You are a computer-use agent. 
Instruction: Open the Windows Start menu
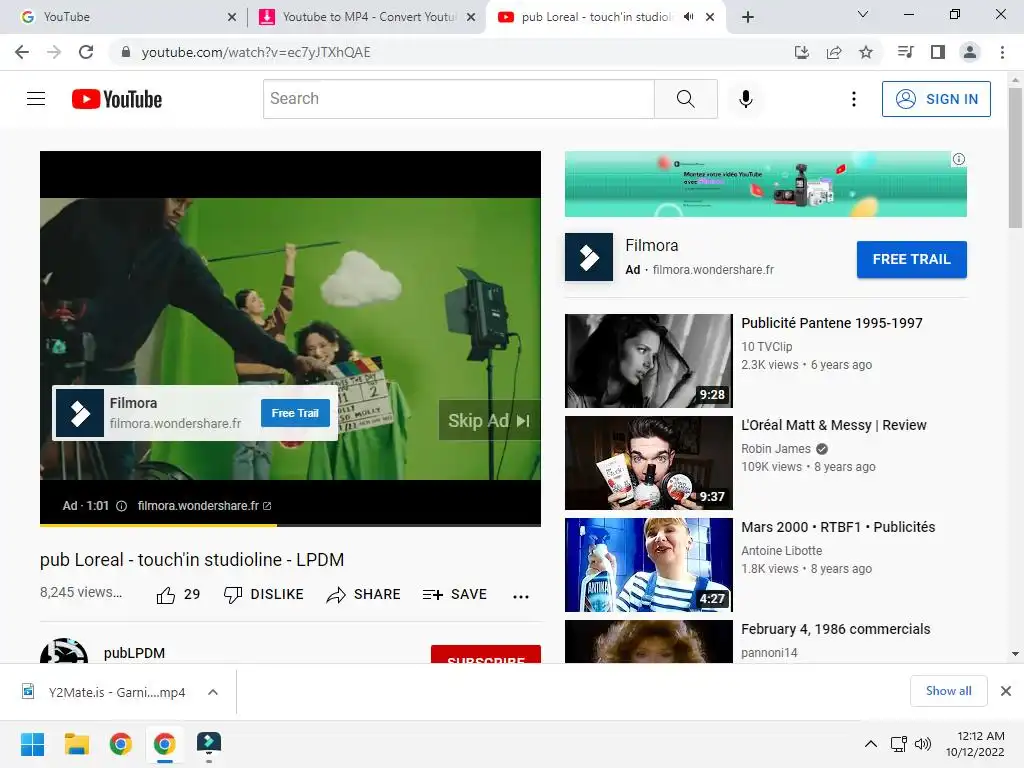pos(32,744)
